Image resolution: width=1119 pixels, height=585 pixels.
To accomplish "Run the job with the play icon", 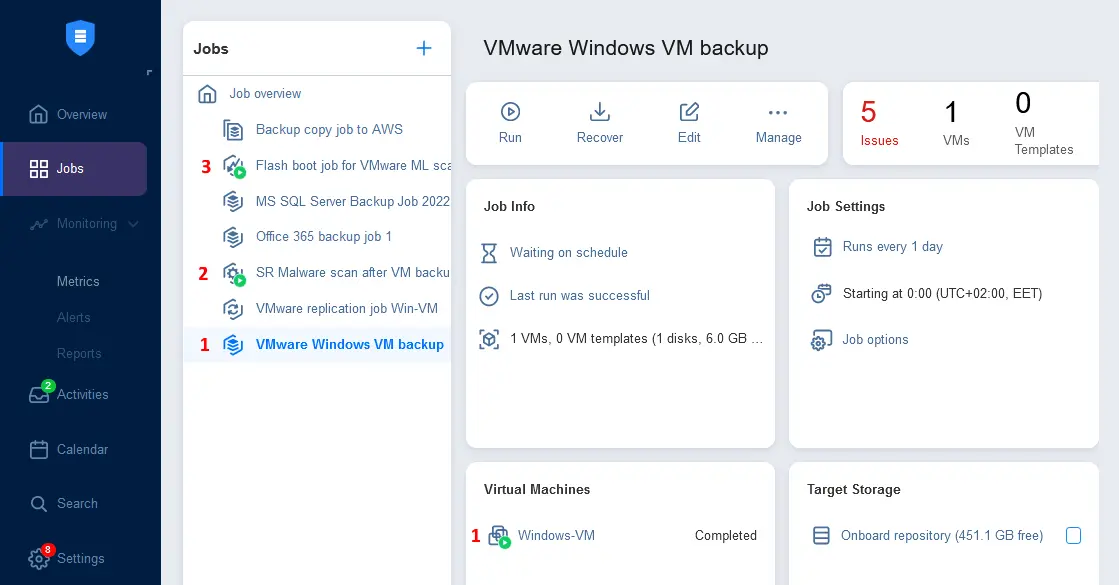I will (510, 111).
